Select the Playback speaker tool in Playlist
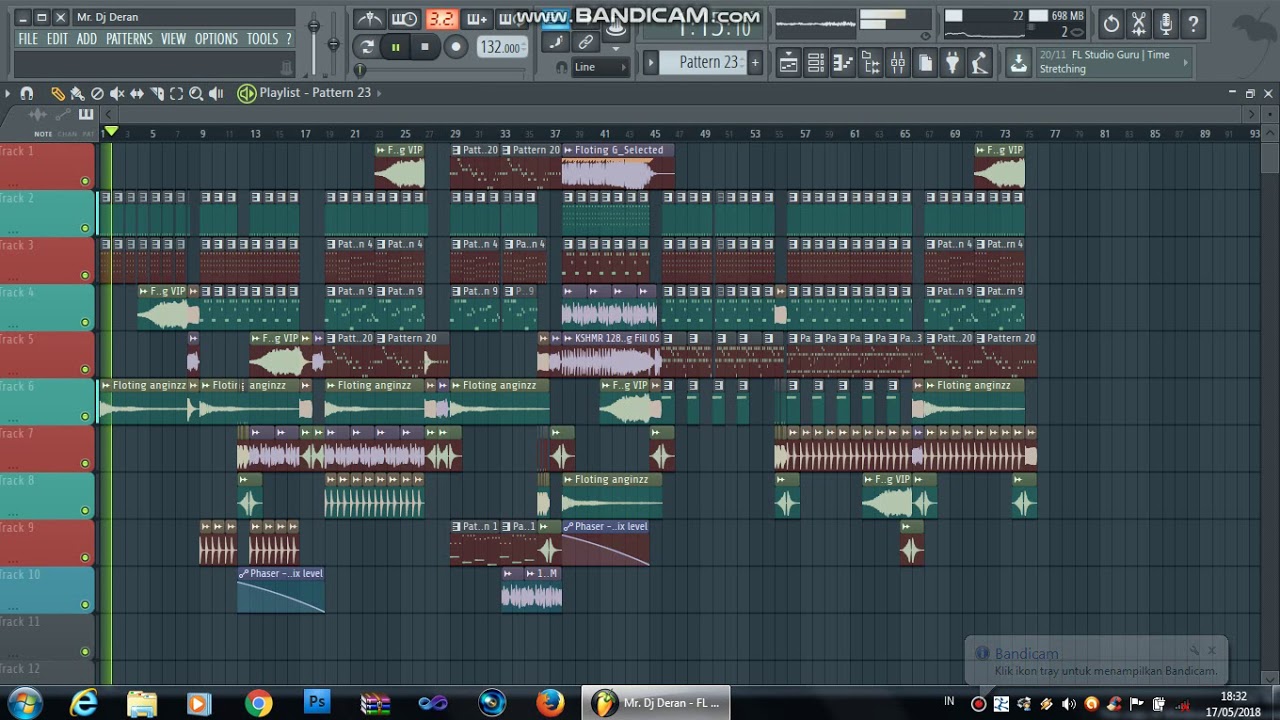The height and width of the screenshot is (720, 1280). [216, 93]
